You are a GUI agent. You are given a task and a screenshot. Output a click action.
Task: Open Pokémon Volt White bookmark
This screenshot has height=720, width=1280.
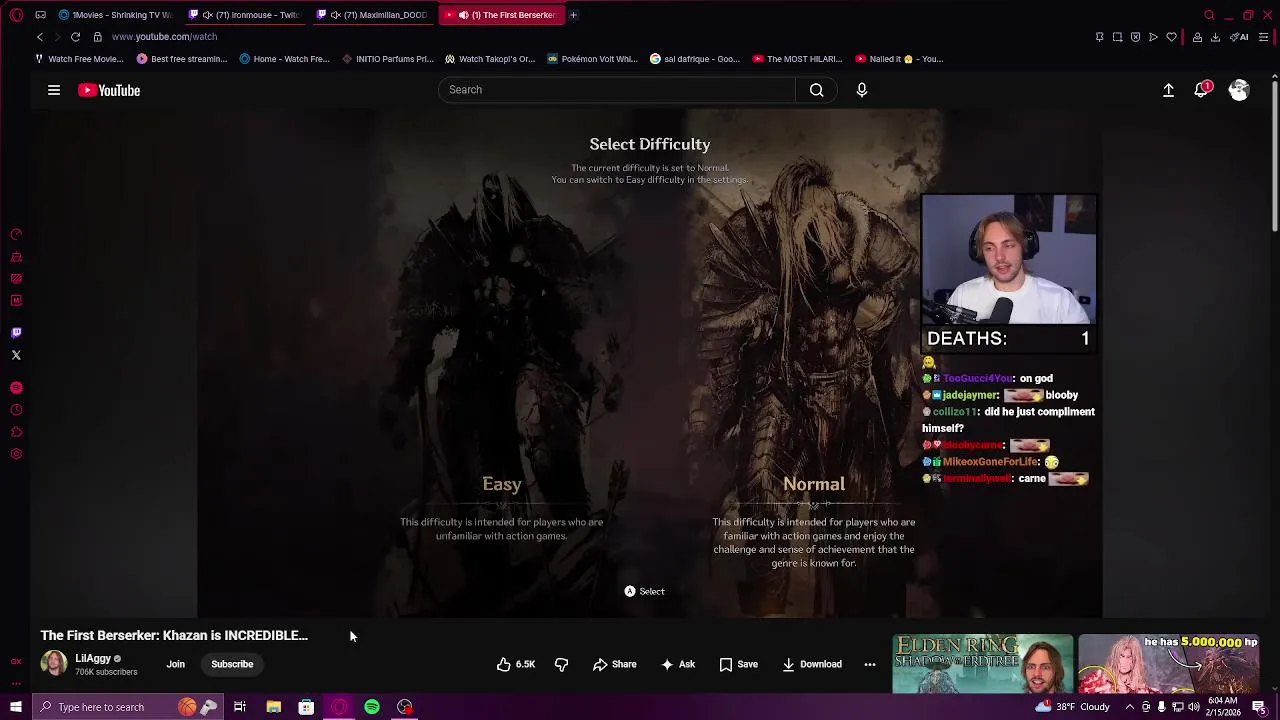(592, 59)
